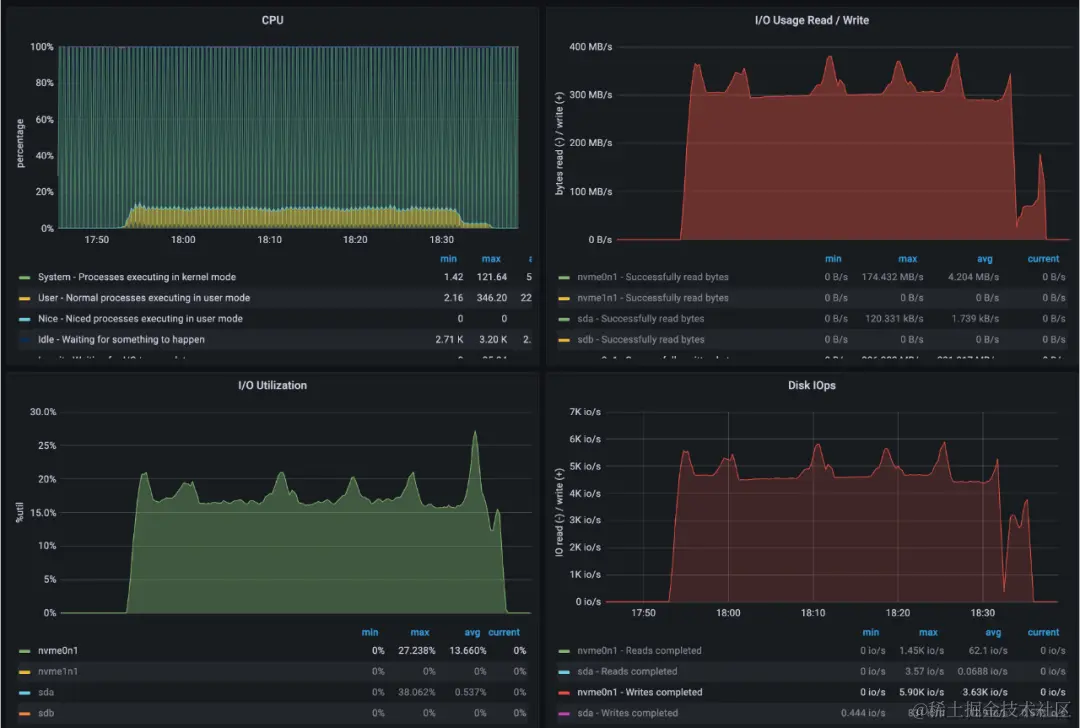Screen dimensions: 1080x728
Task: Select nvme0n1 series in I/O Utilization legend
Action: 58,651
